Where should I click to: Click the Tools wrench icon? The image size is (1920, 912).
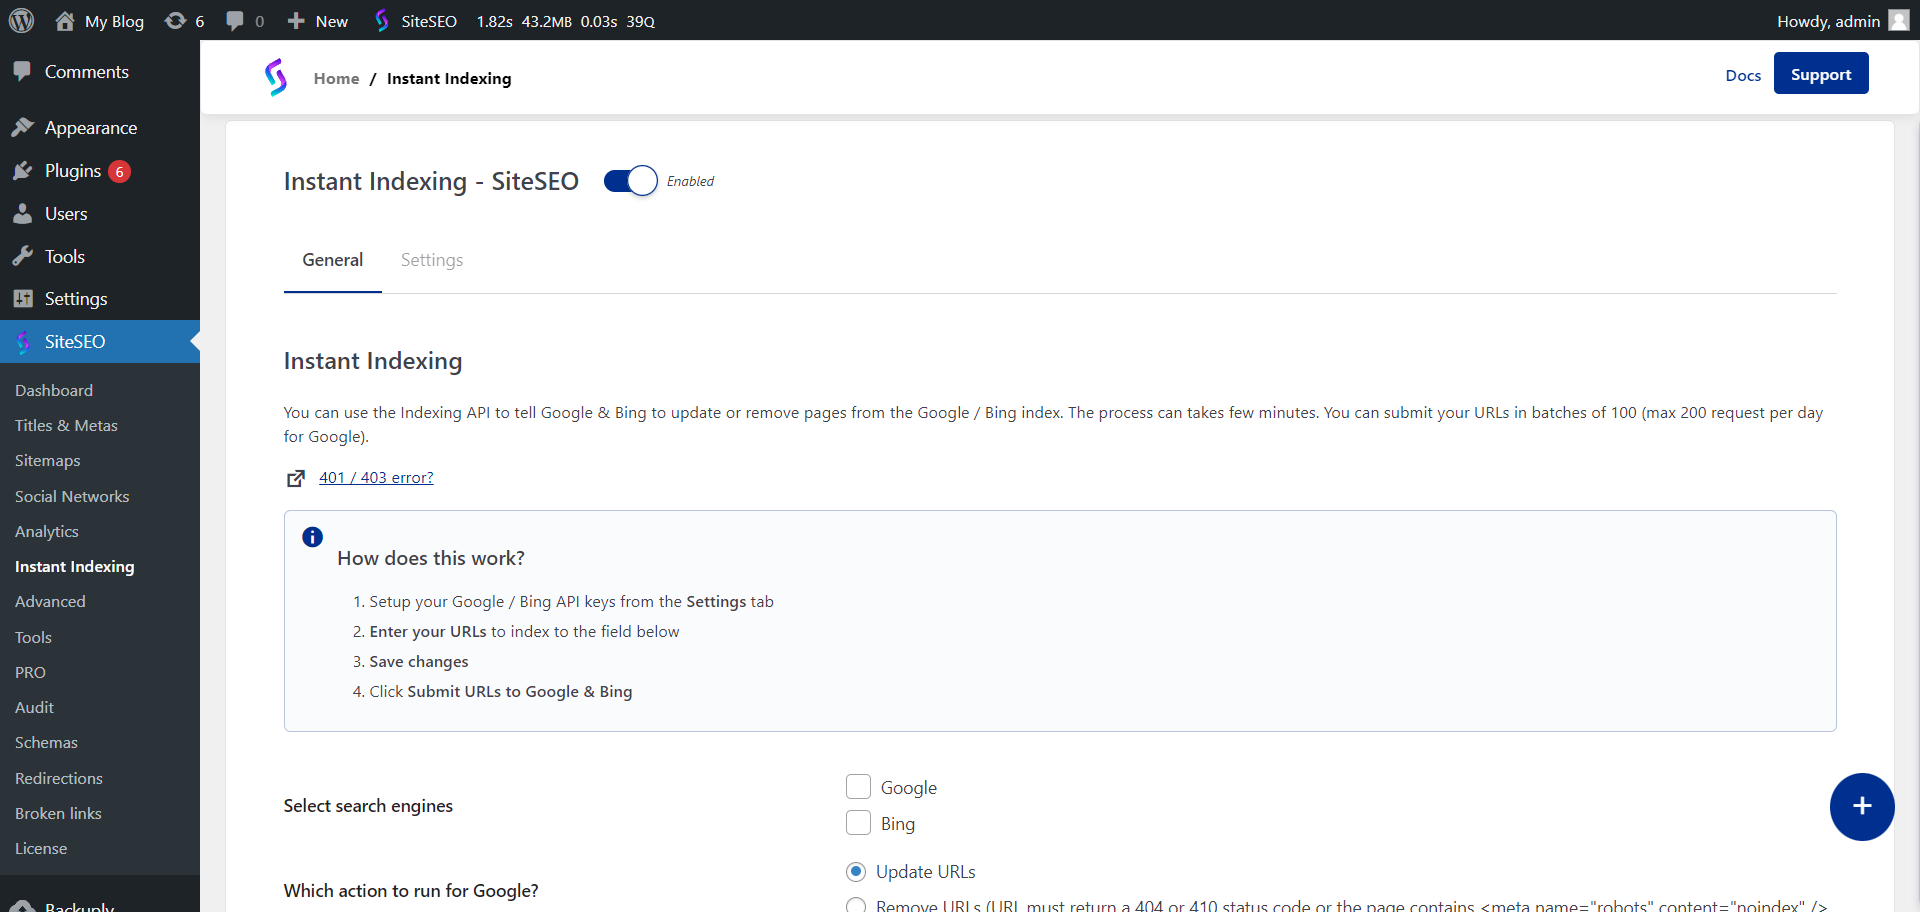coord(22,256)
